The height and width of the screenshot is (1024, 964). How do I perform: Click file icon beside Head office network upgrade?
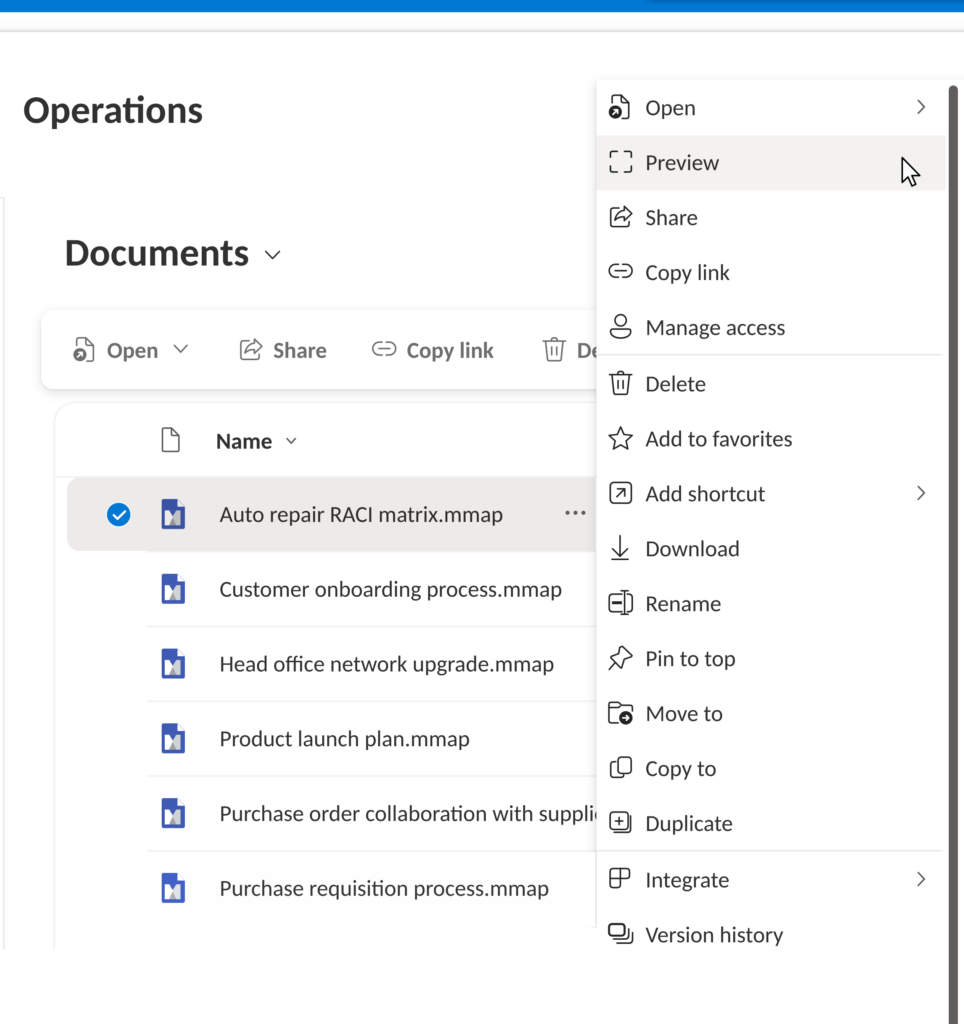(173, 664)
